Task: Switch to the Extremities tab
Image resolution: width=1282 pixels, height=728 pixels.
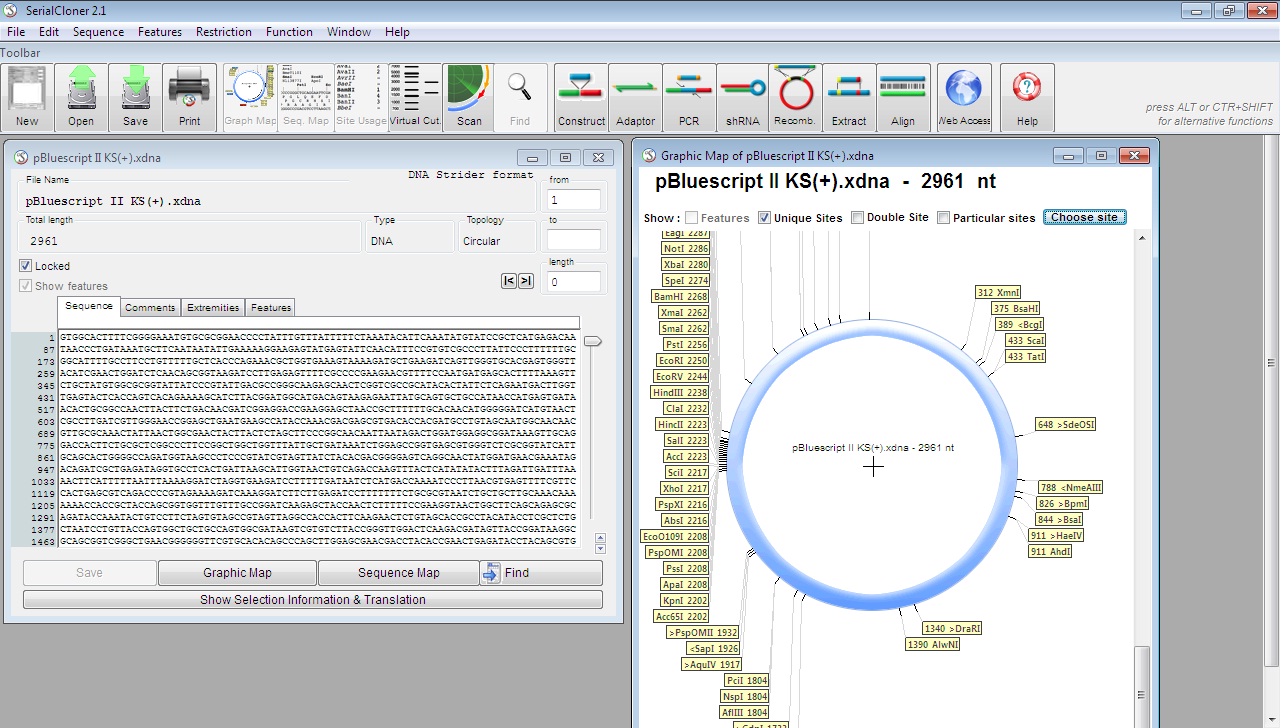Action: (213, 308)
